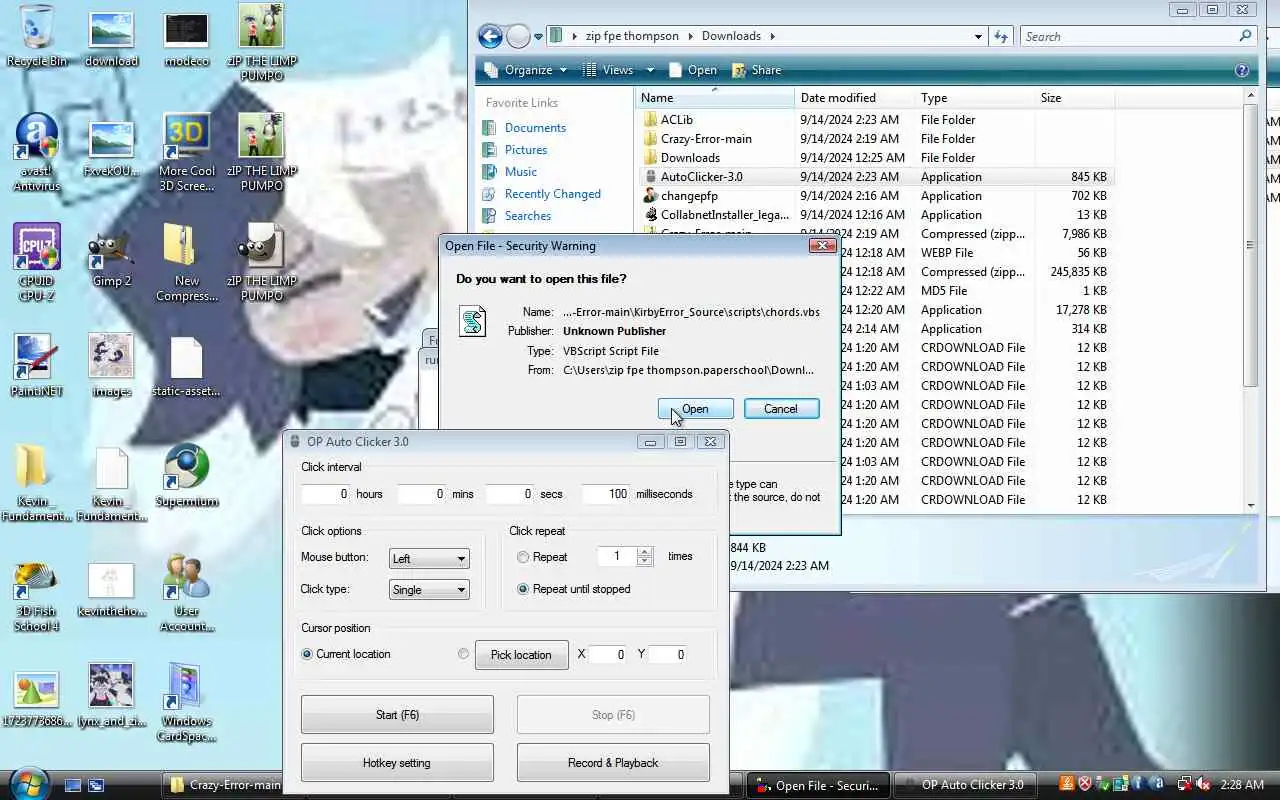Expand the breadcrumb arrow after Downloads
Screen dimensions: 1280x800
772,36
